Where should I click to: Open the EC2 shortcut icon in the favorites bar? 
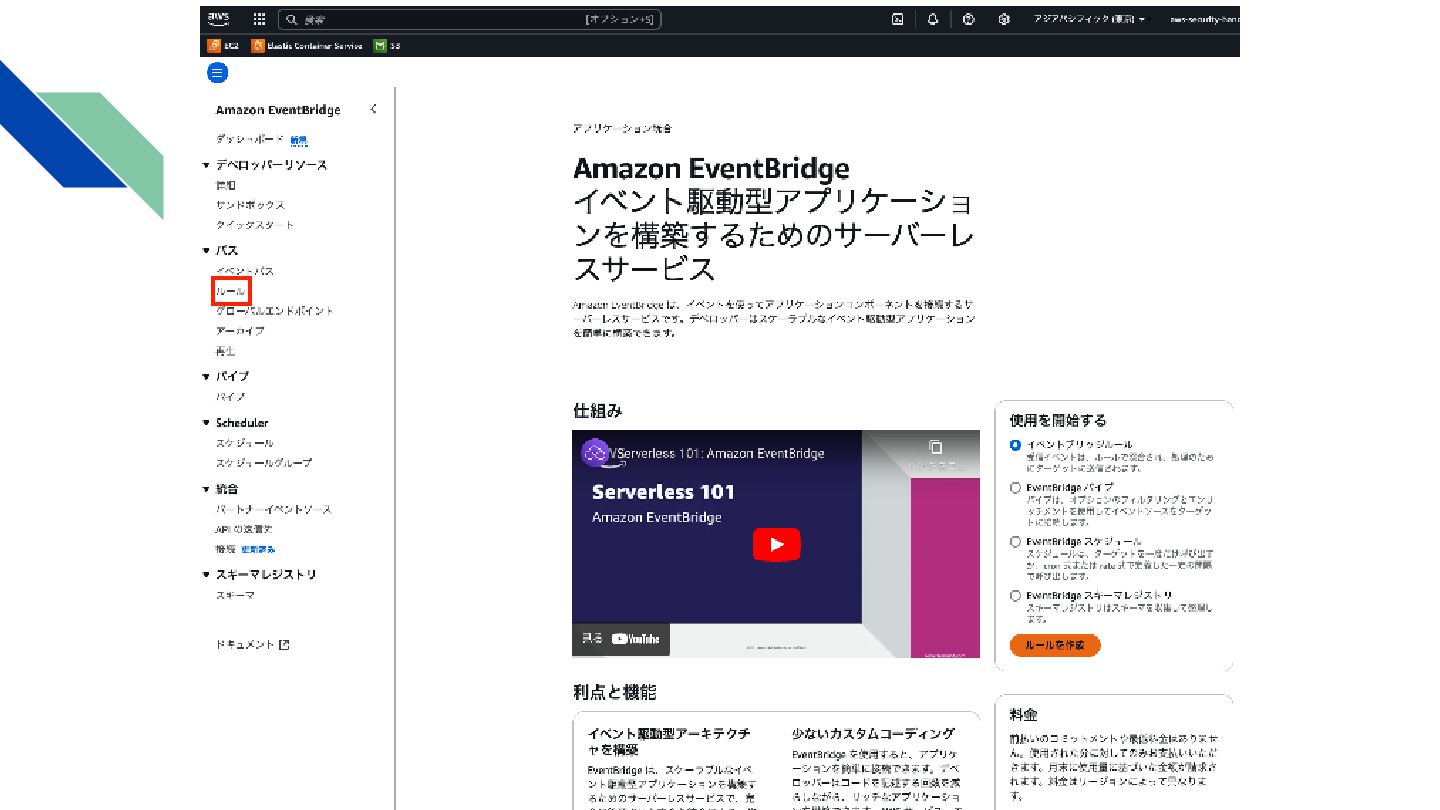213,46
